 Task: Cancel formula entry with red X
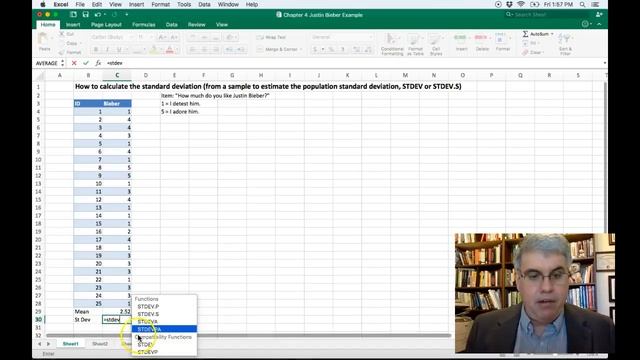[74, 63]
